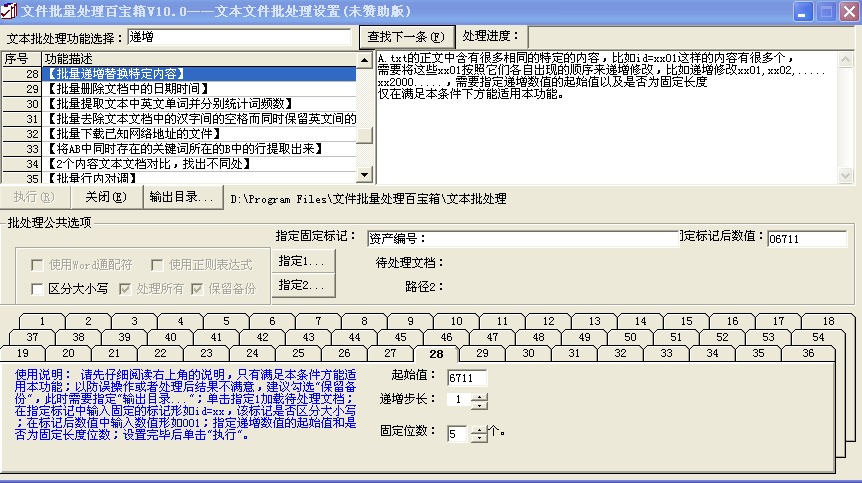Switch to tab 32
The height and width of the screenshot is (483, 862).
tap(620, 353)
